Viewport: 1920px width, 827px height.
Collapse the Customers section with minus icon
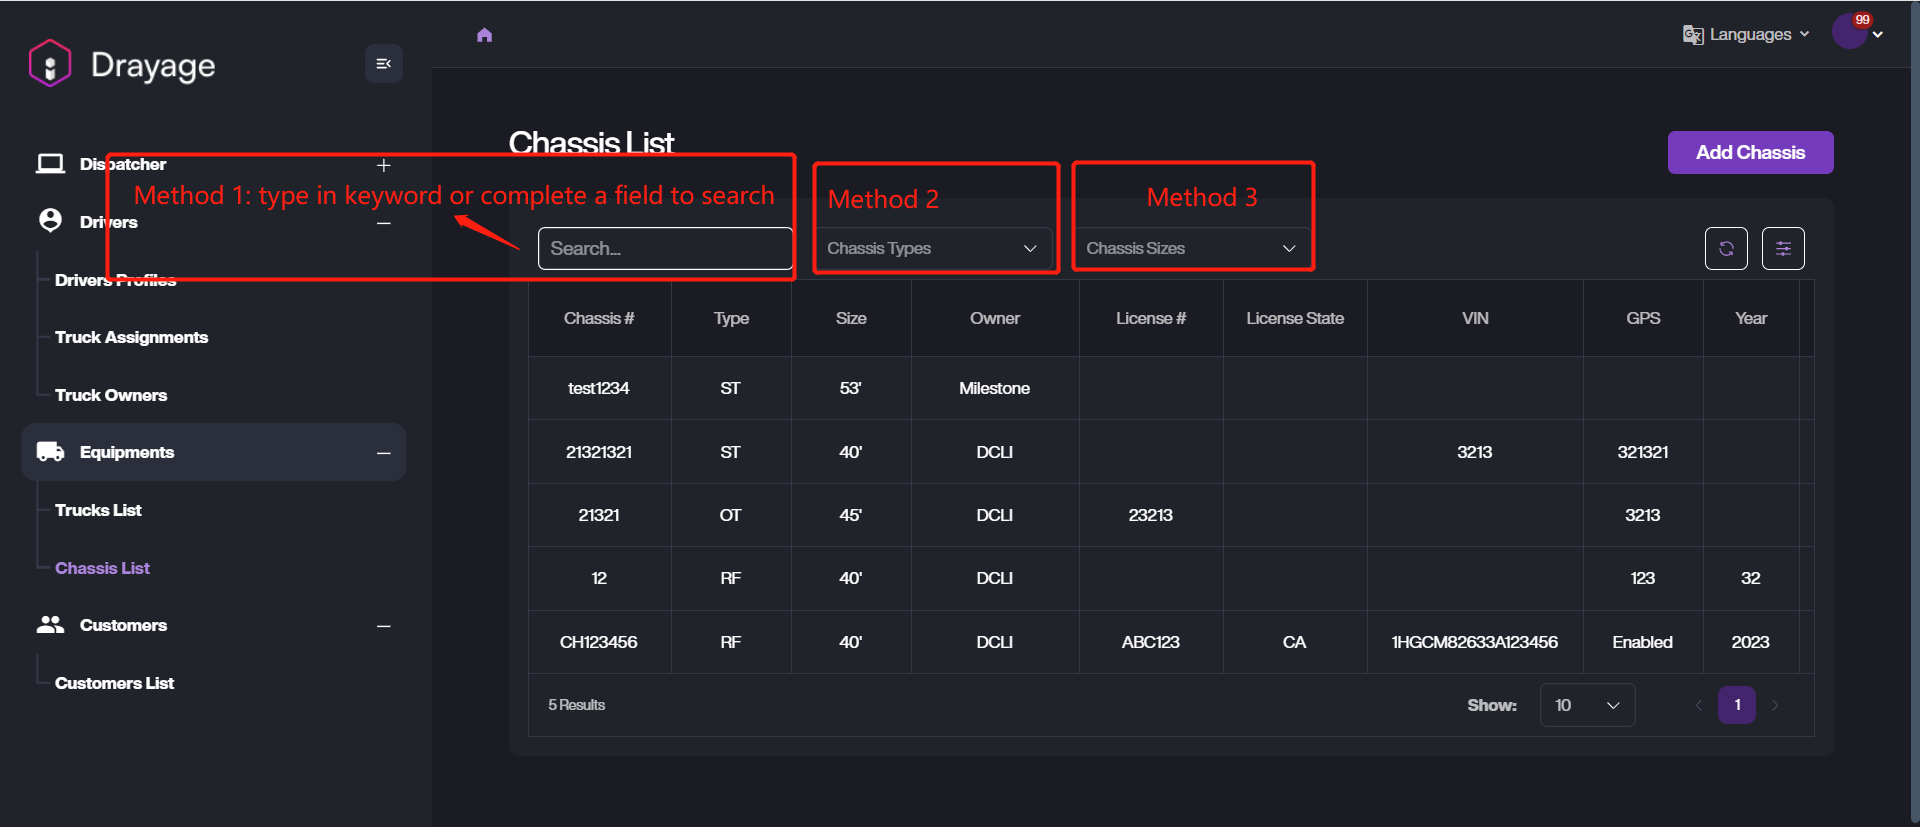click(383, 626)
